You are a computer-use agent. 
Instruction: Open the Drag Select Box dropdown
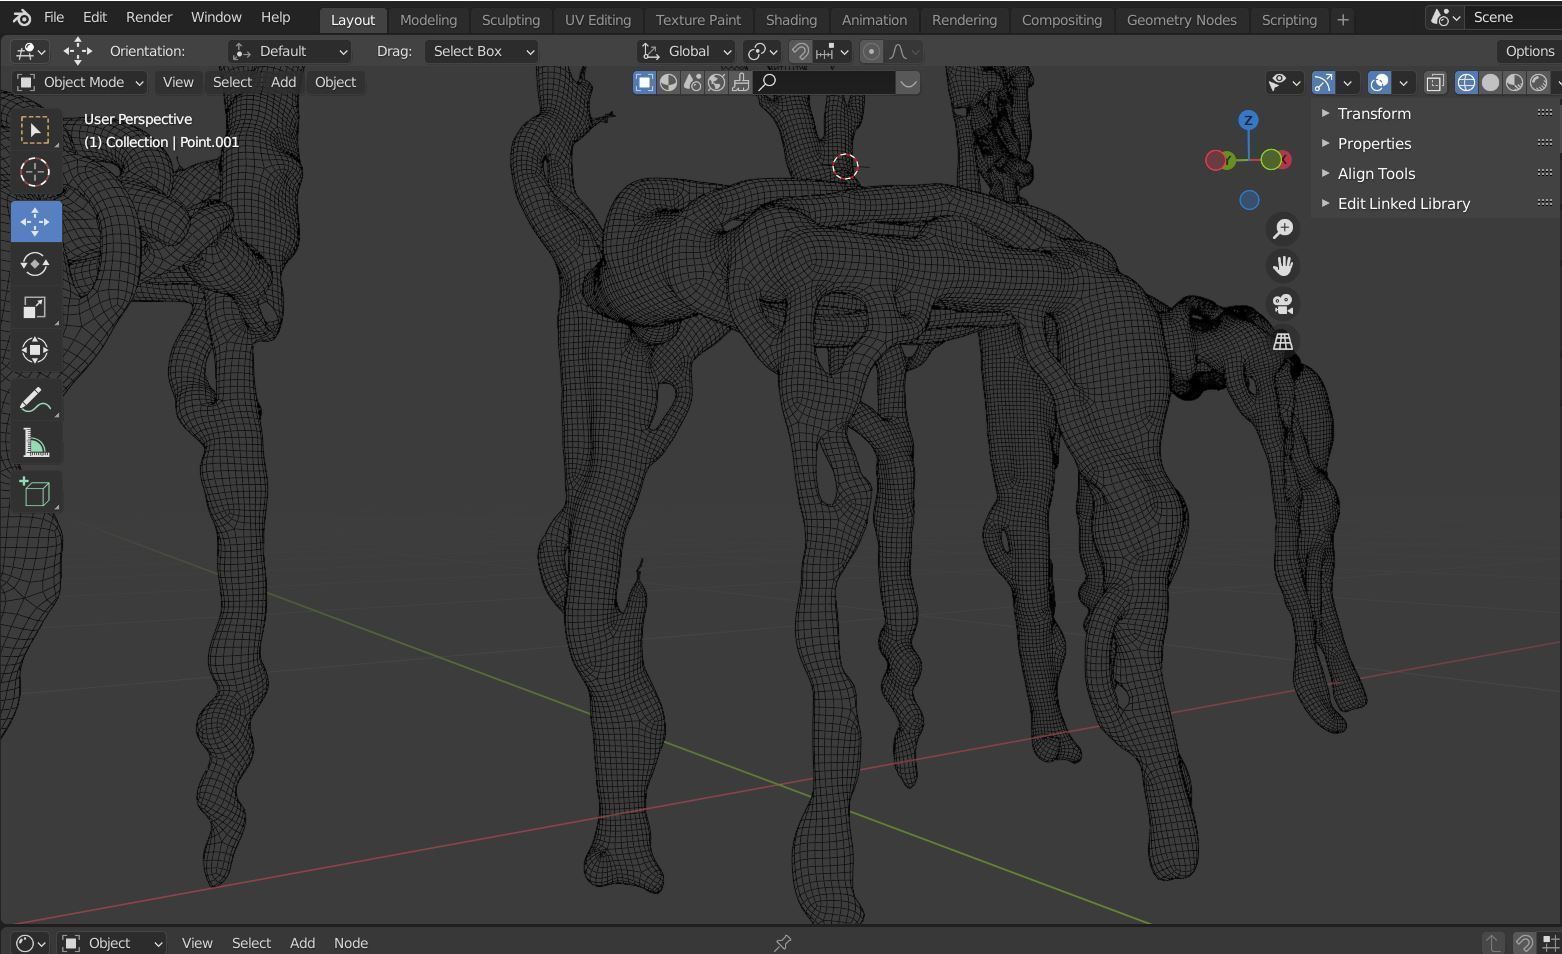click(481, 51)
